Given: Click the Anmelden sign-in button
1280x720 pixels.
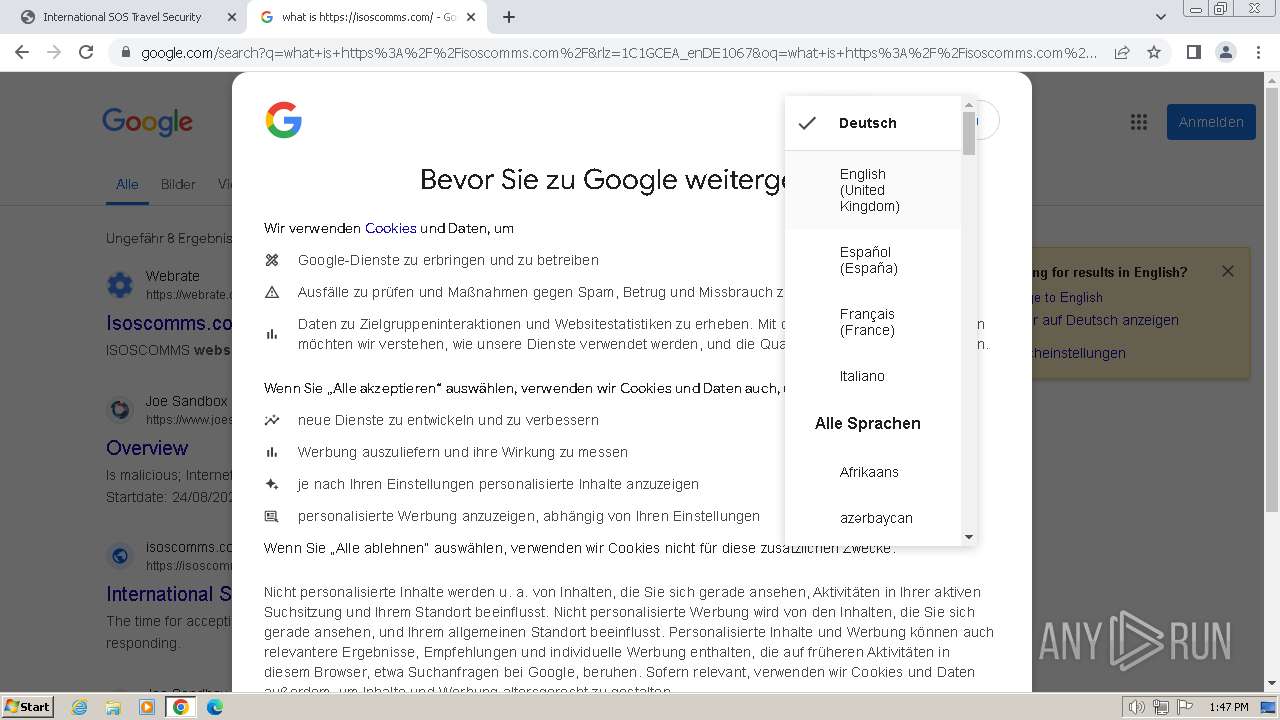Looking at the screenshot, I should tap(1211, 122).
